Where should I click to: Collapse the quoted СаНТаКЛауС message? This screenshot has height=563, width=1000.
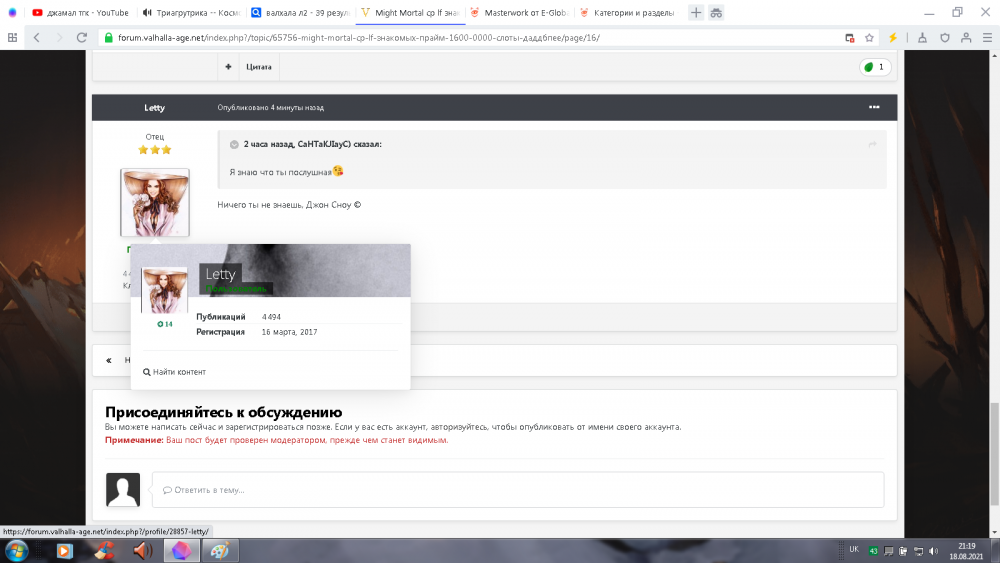click(x=234, y=144)
